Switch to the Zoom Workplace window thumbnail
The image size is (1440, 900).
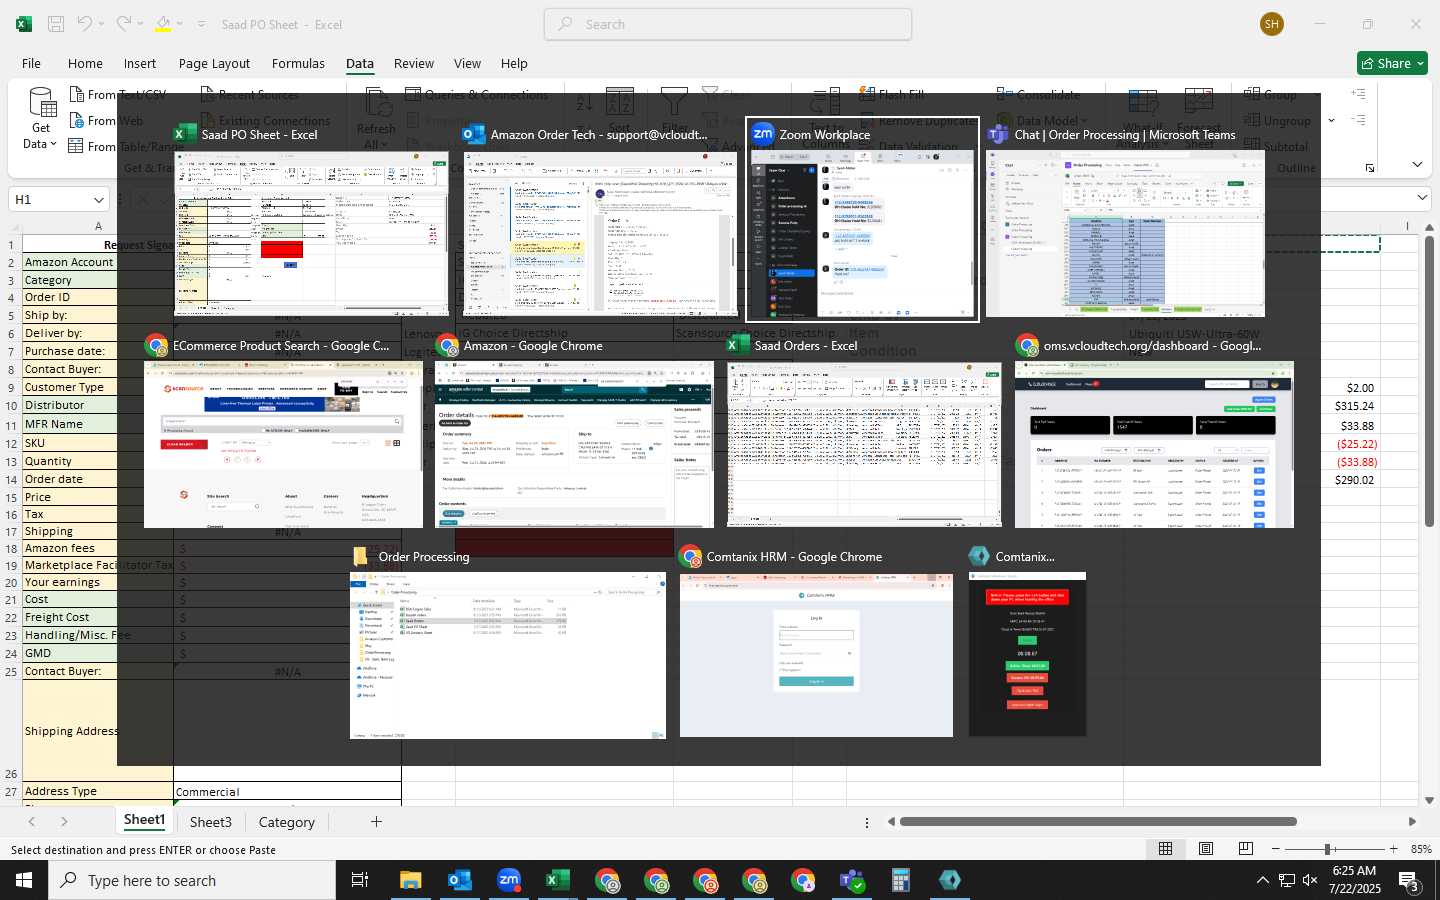point(862,219)
